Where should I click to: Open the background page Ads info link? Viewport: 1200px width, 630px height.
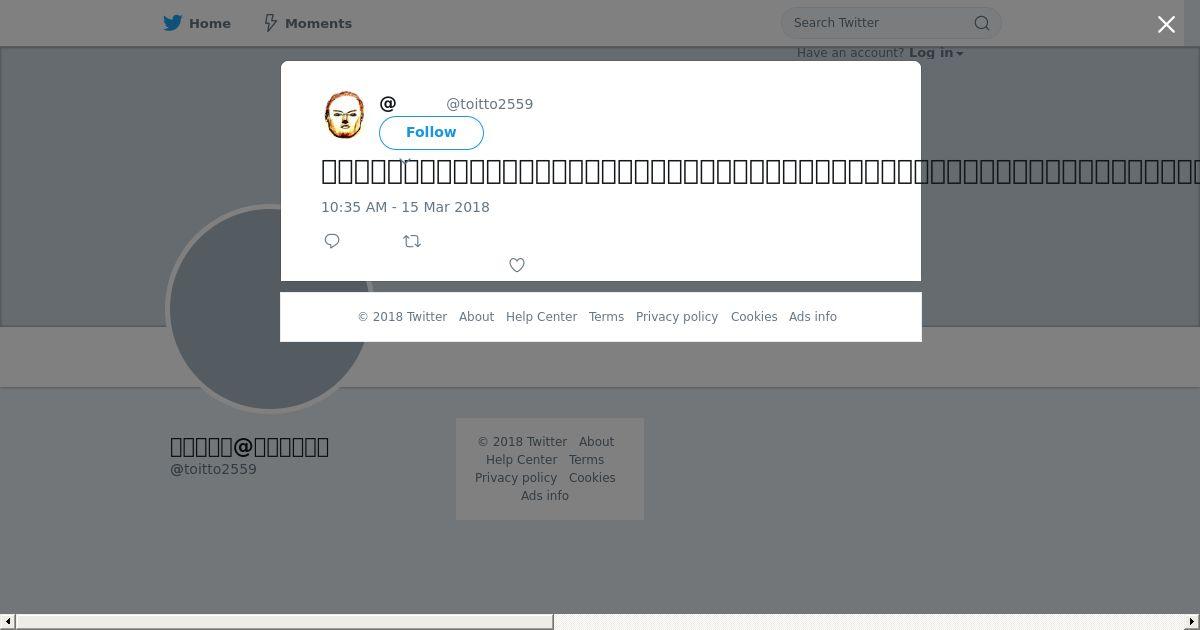click(545, 496)
